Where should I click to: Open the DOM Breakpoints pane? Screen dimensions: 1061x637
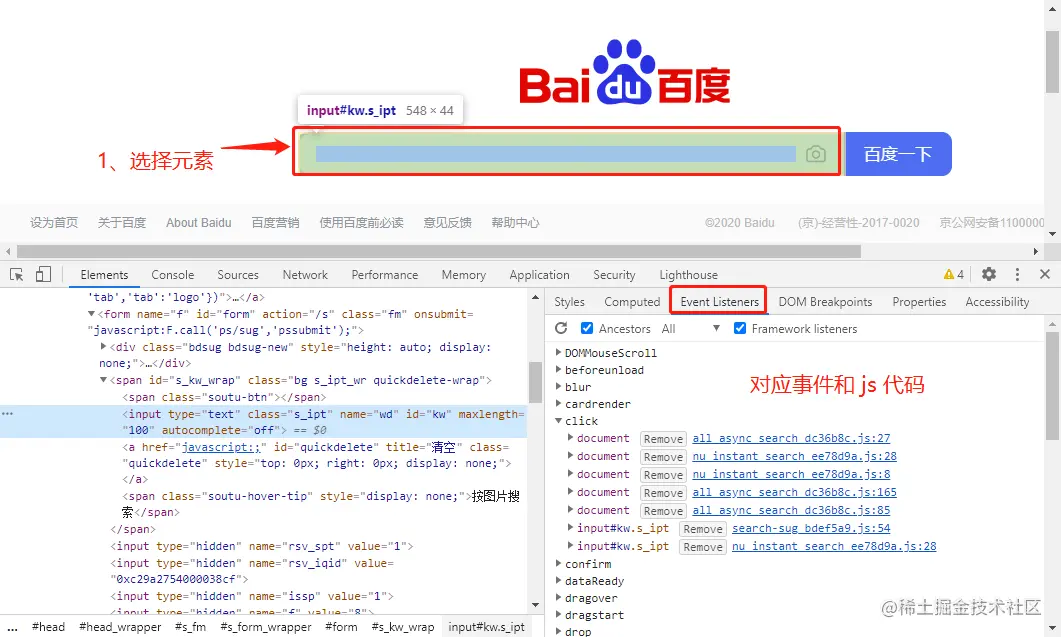pyautogui.click(x=825, y=302)
